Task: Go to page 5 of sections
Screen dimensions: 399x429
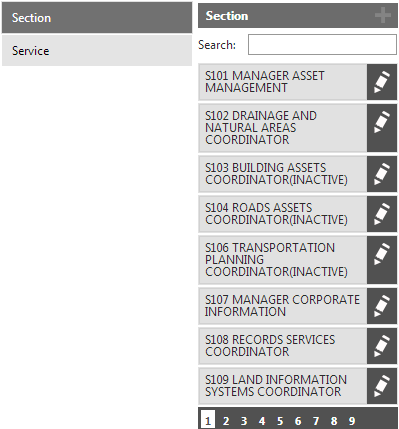Action: tap(280, 421)
